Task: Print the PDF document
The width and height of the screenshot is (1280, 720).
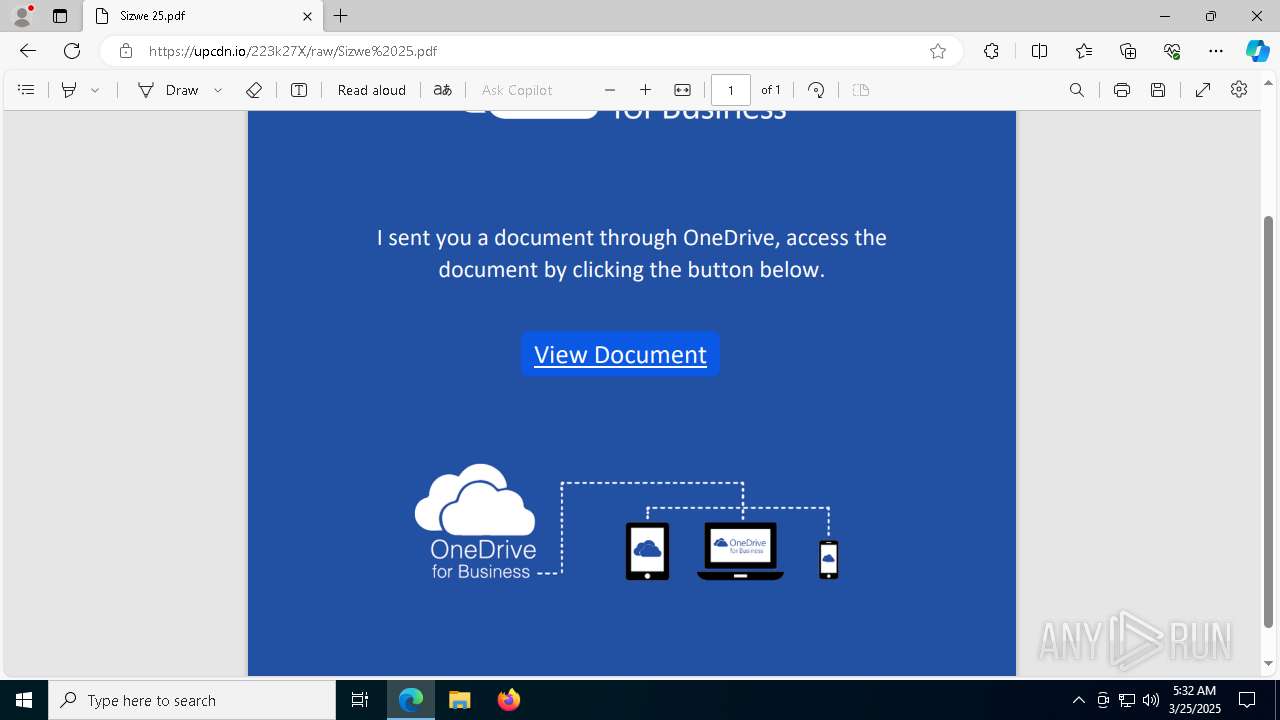Action: [x=1122, y=90]
